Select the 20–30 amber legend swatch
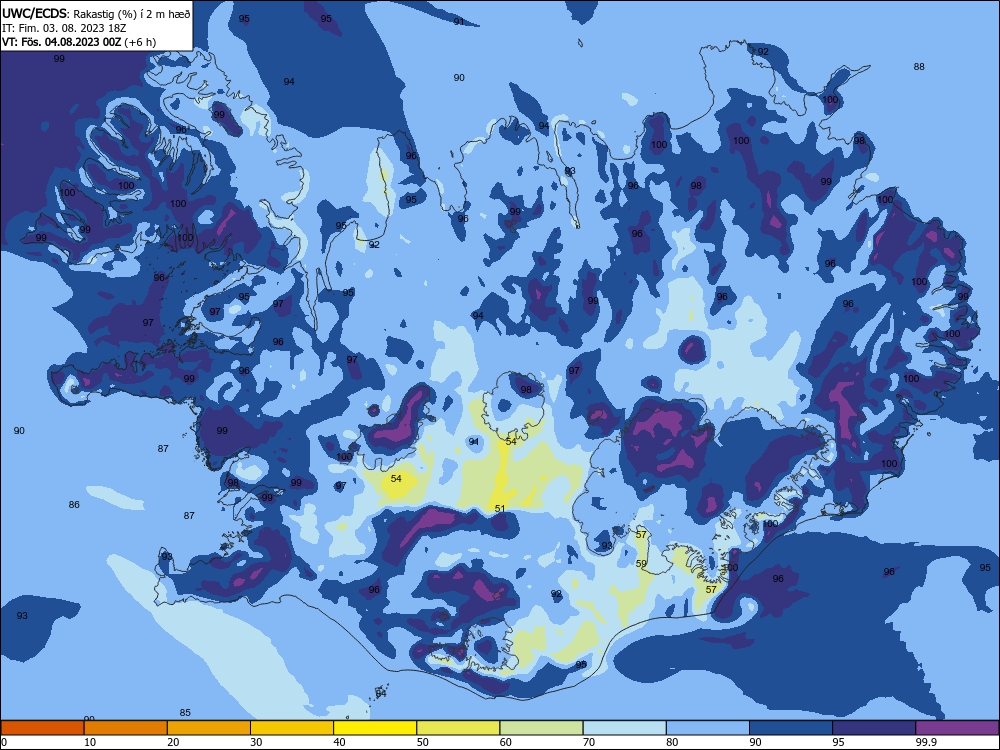Screen dimensions: 1000x750 (209, 728)
